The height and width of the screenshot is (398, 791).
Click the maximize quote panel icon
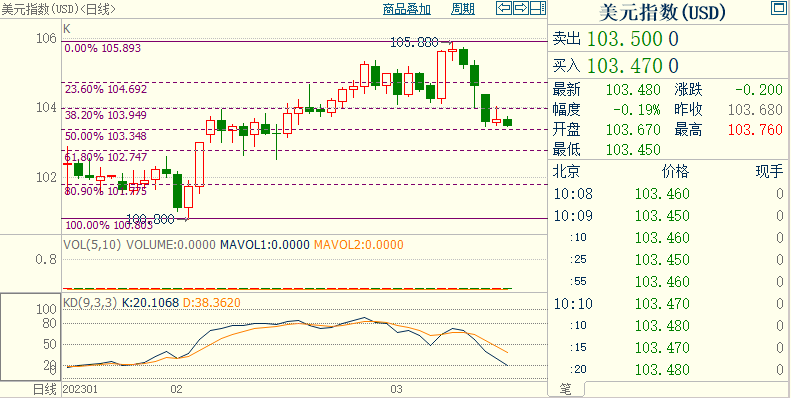tap(778, 8)
